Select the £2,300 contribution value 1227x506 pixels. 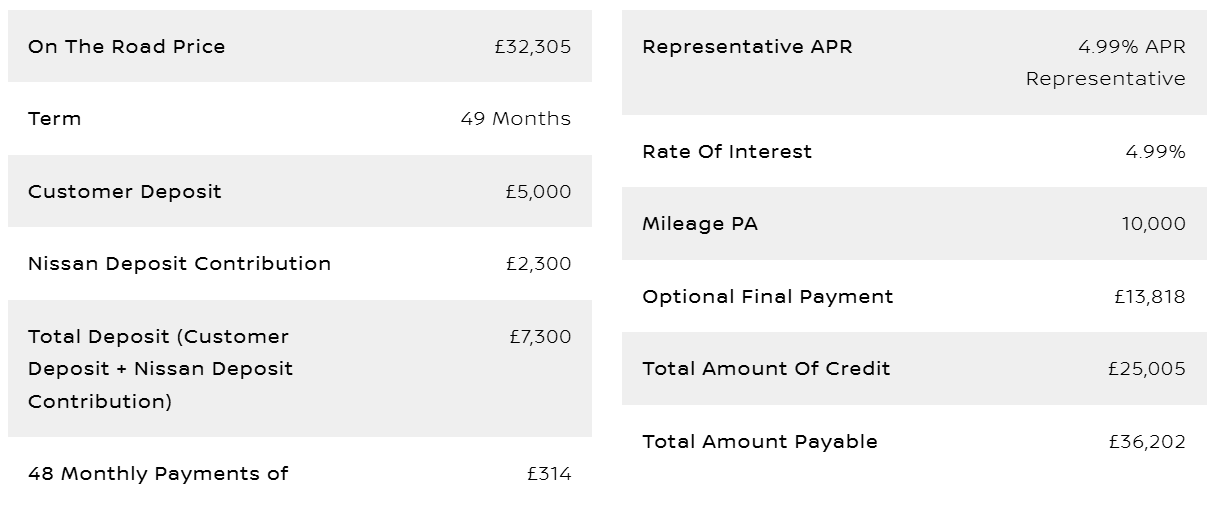click(x=539, y=263)
